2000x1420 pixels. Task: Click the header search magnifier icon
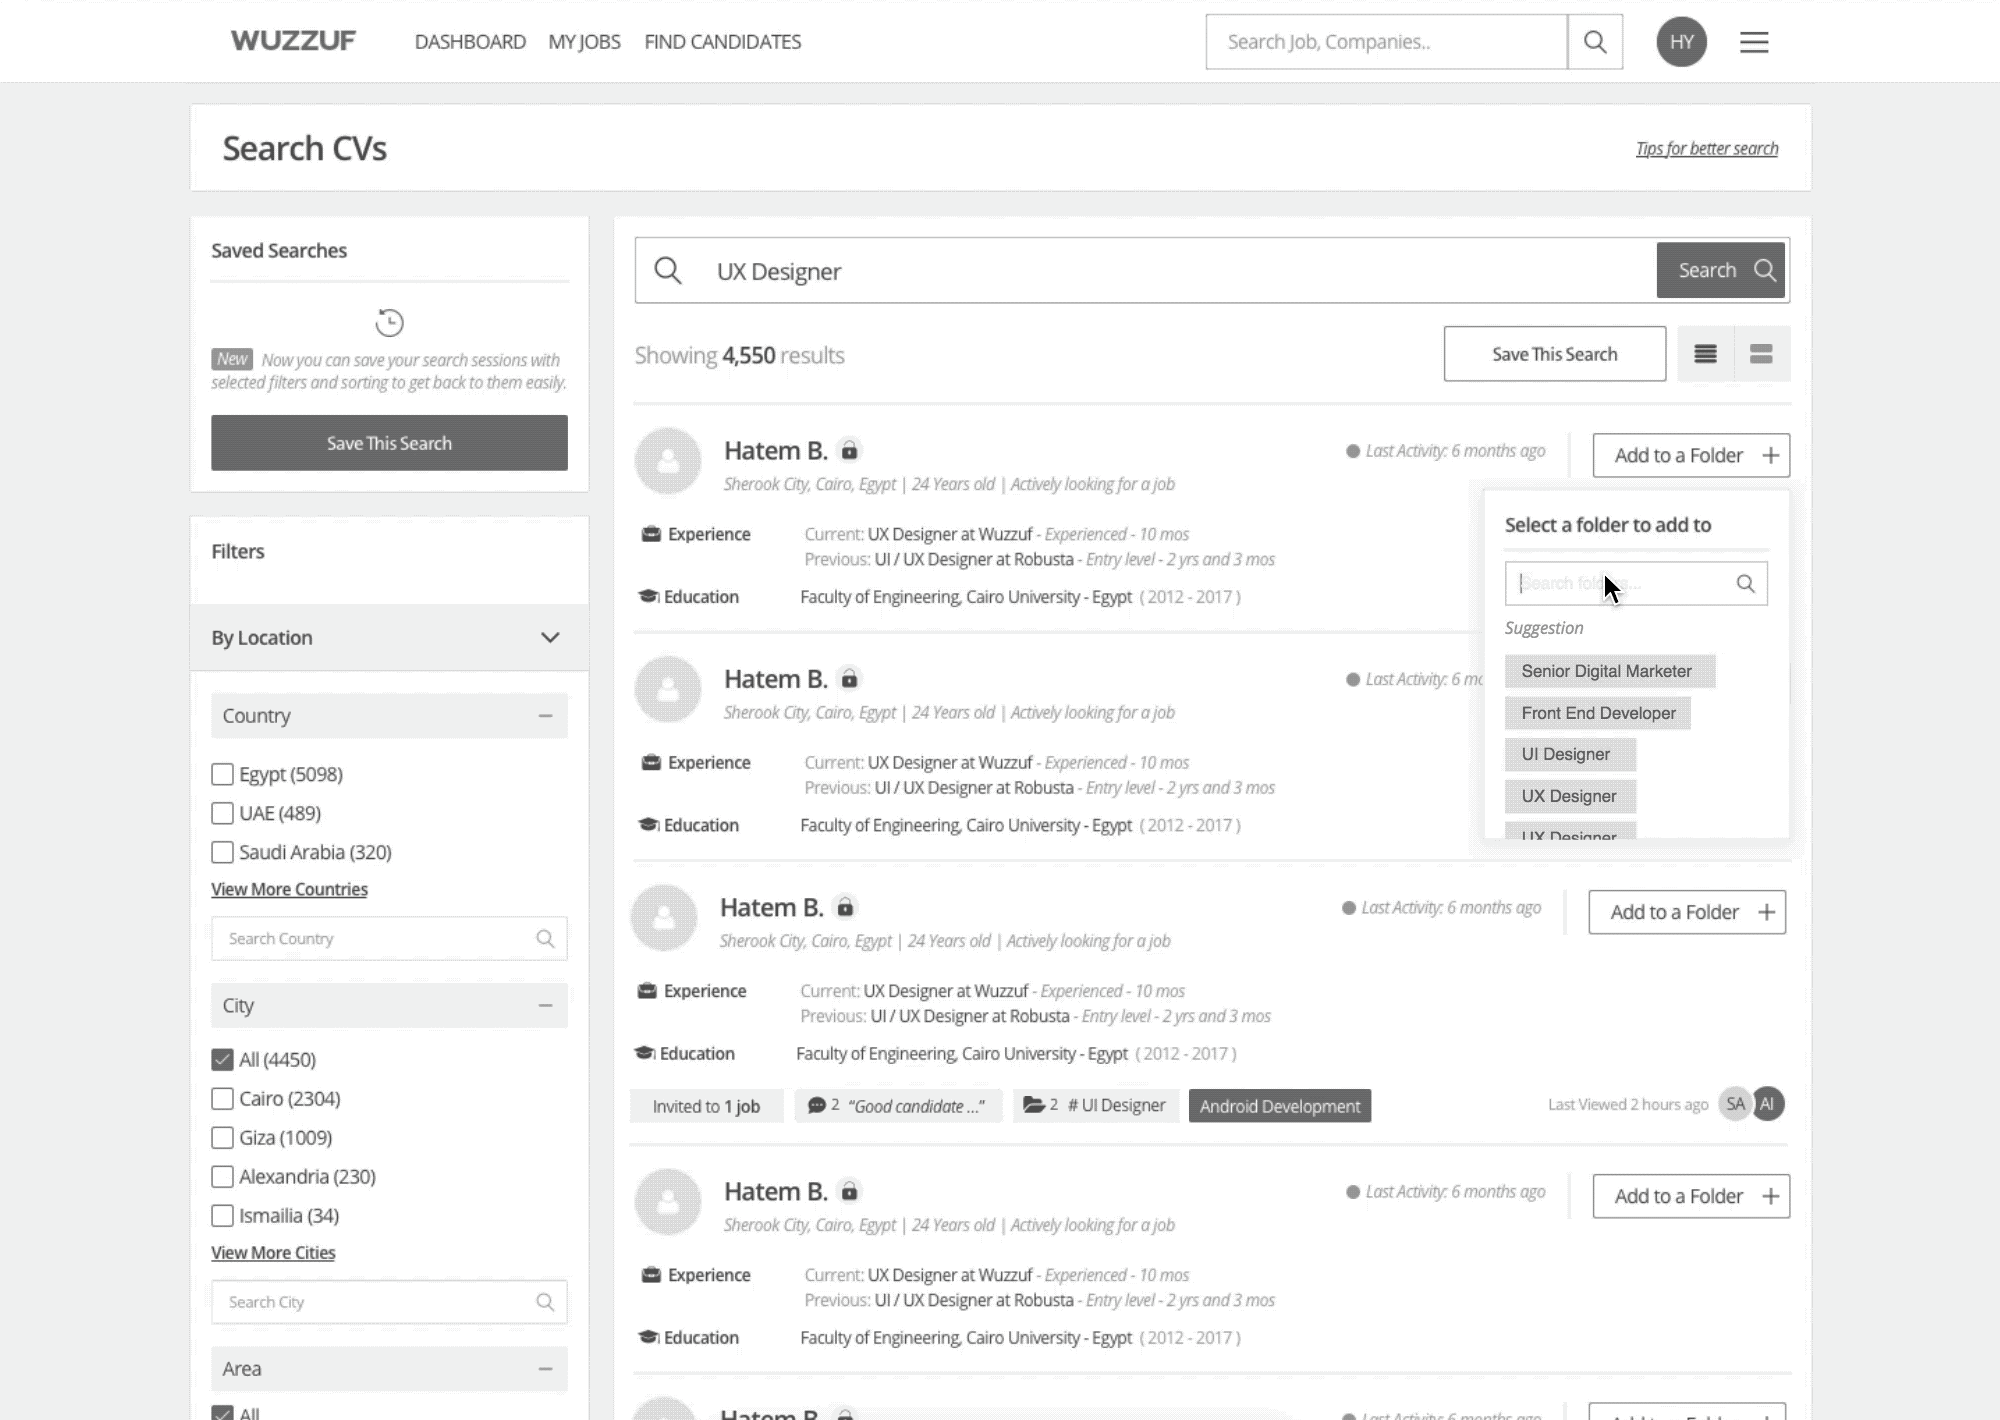coord(1595,42)
